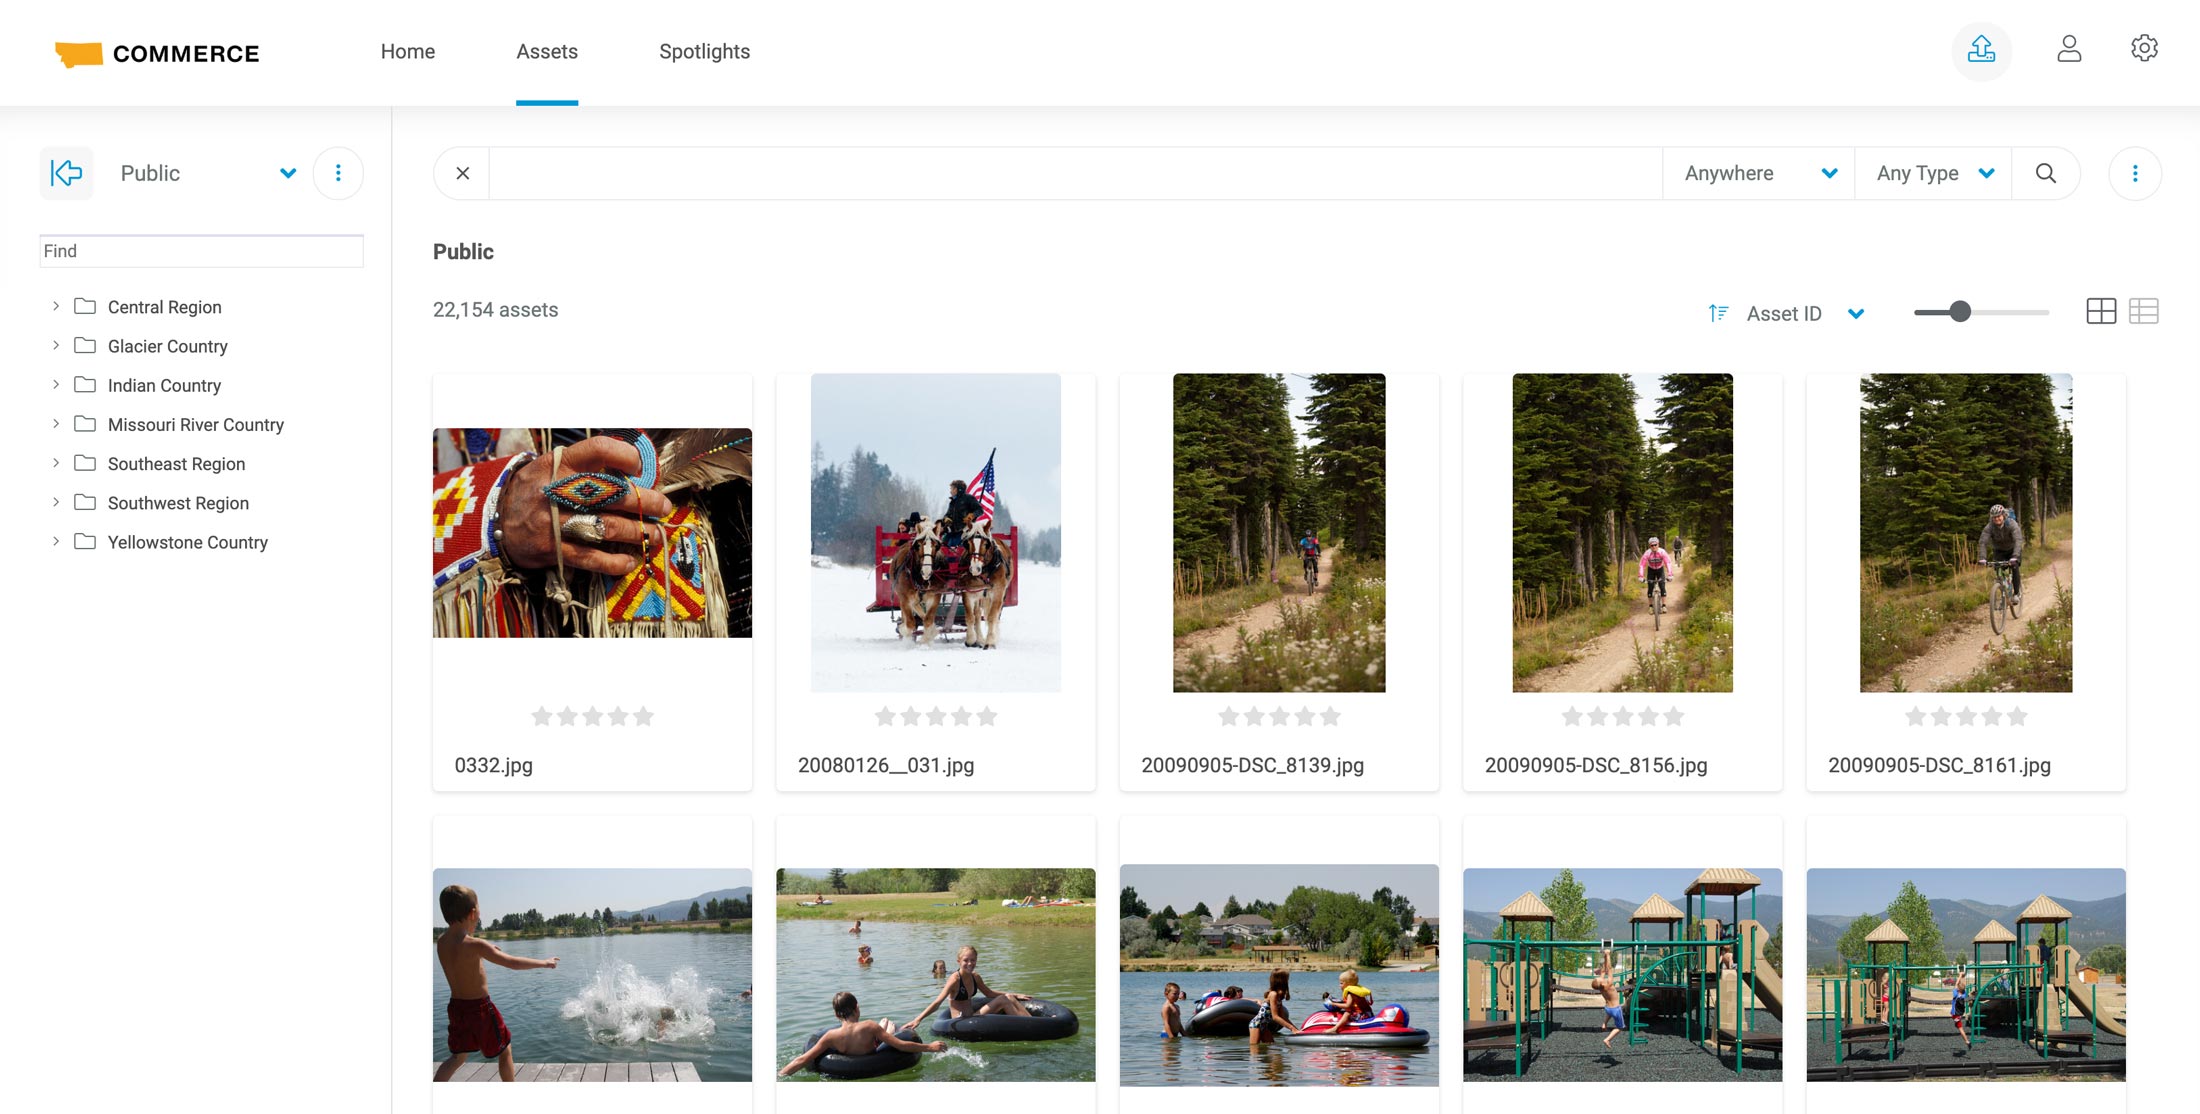Toggle the sort direction icon

tap(1718, 313)
